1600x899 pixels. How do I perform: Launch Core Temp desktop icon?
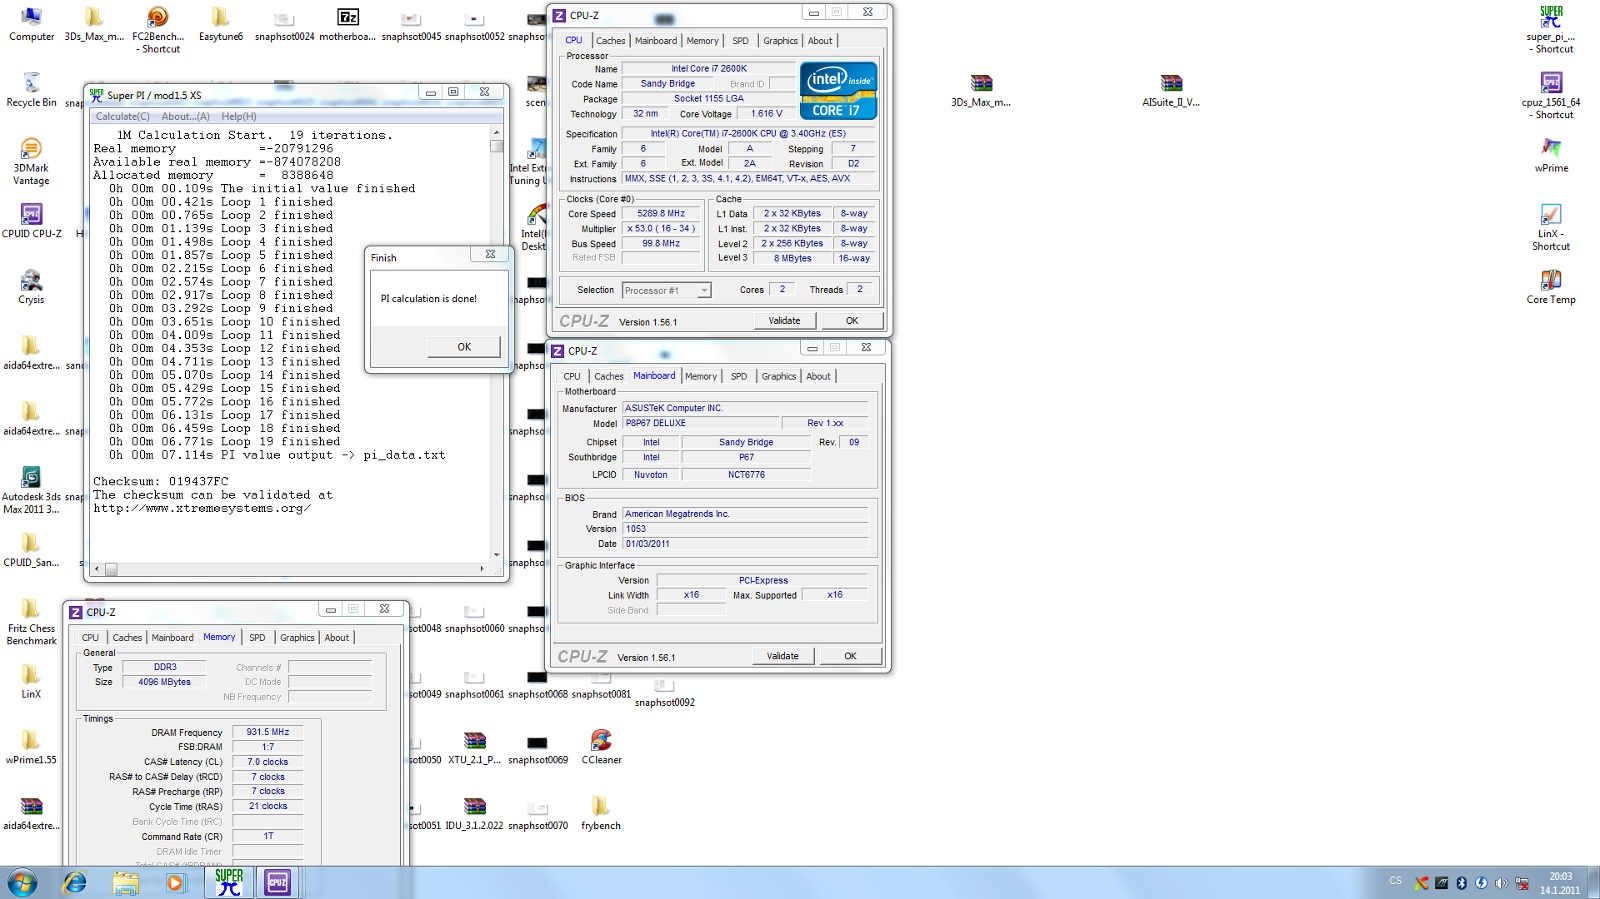(1551, 287)
